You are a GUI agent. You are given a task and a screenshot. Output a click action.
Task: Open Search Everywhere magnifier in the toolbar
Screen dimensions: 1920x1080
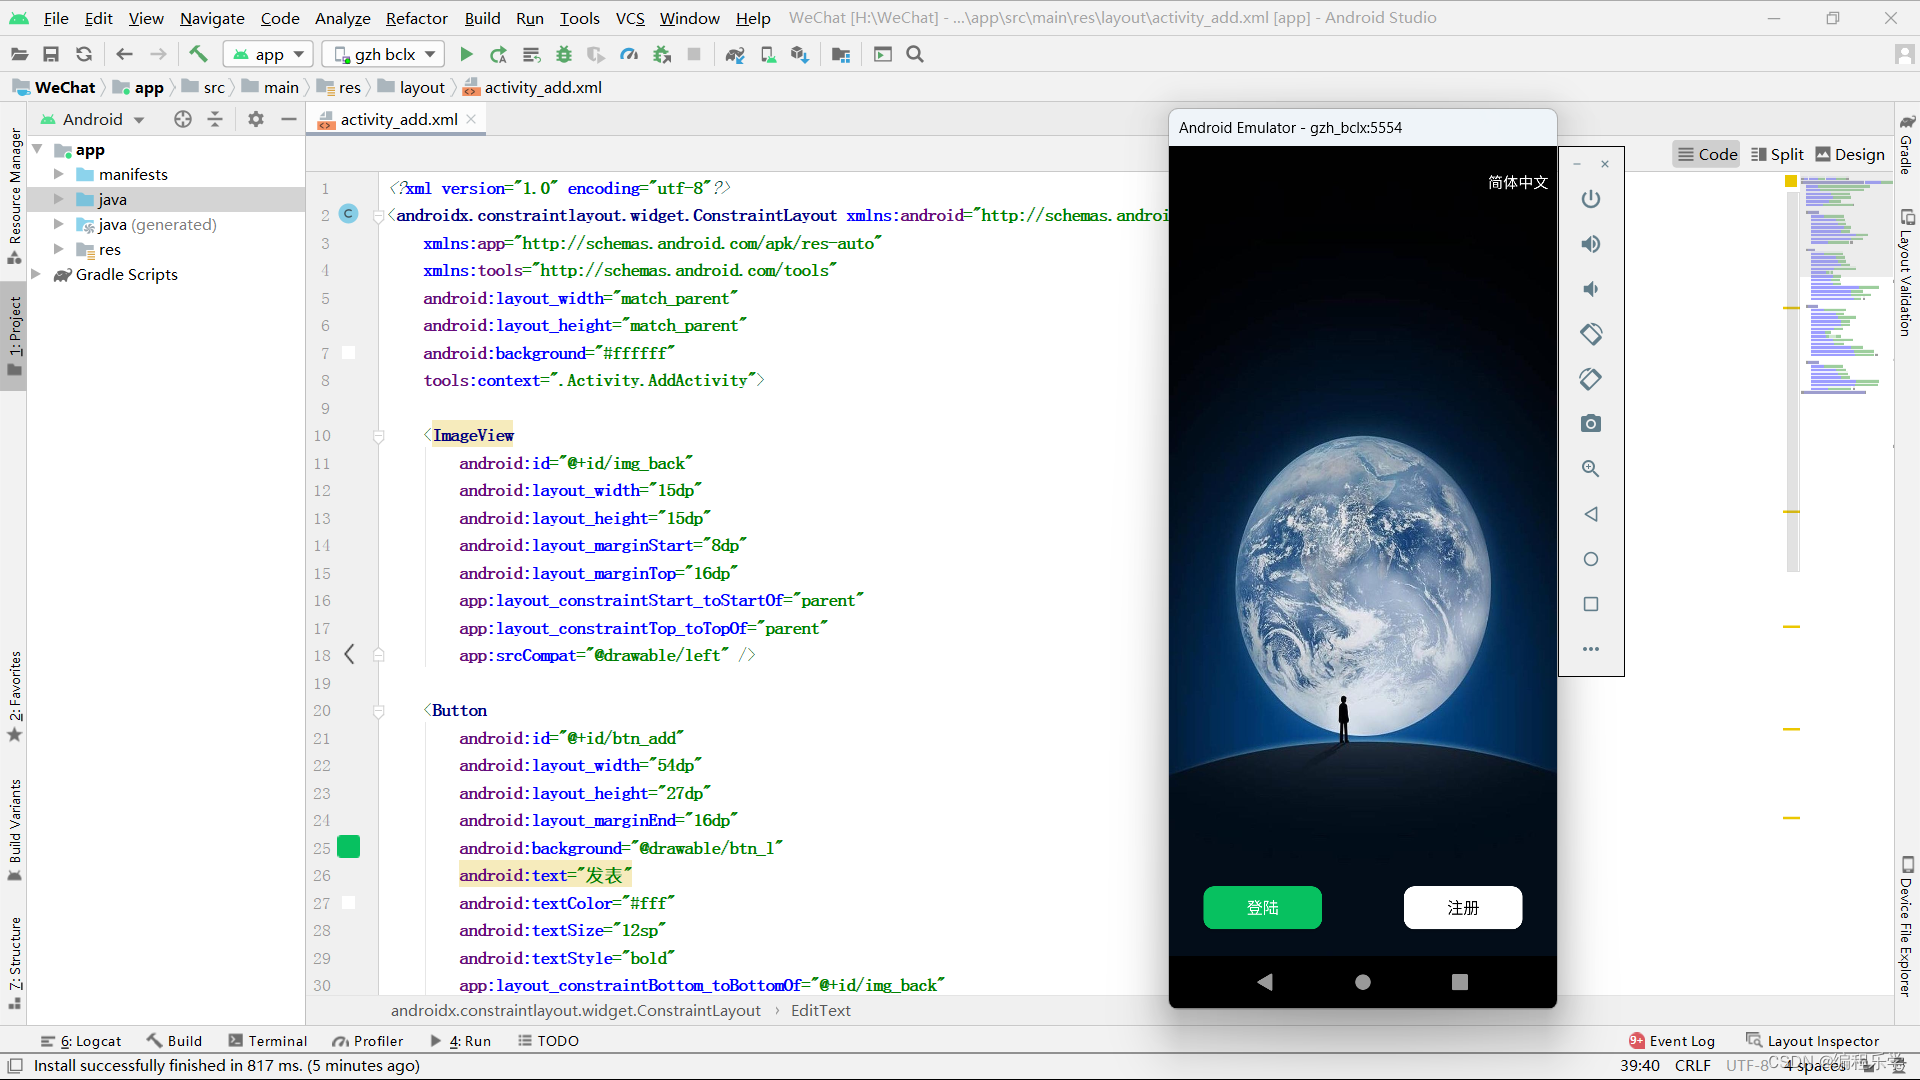(915, 55)
